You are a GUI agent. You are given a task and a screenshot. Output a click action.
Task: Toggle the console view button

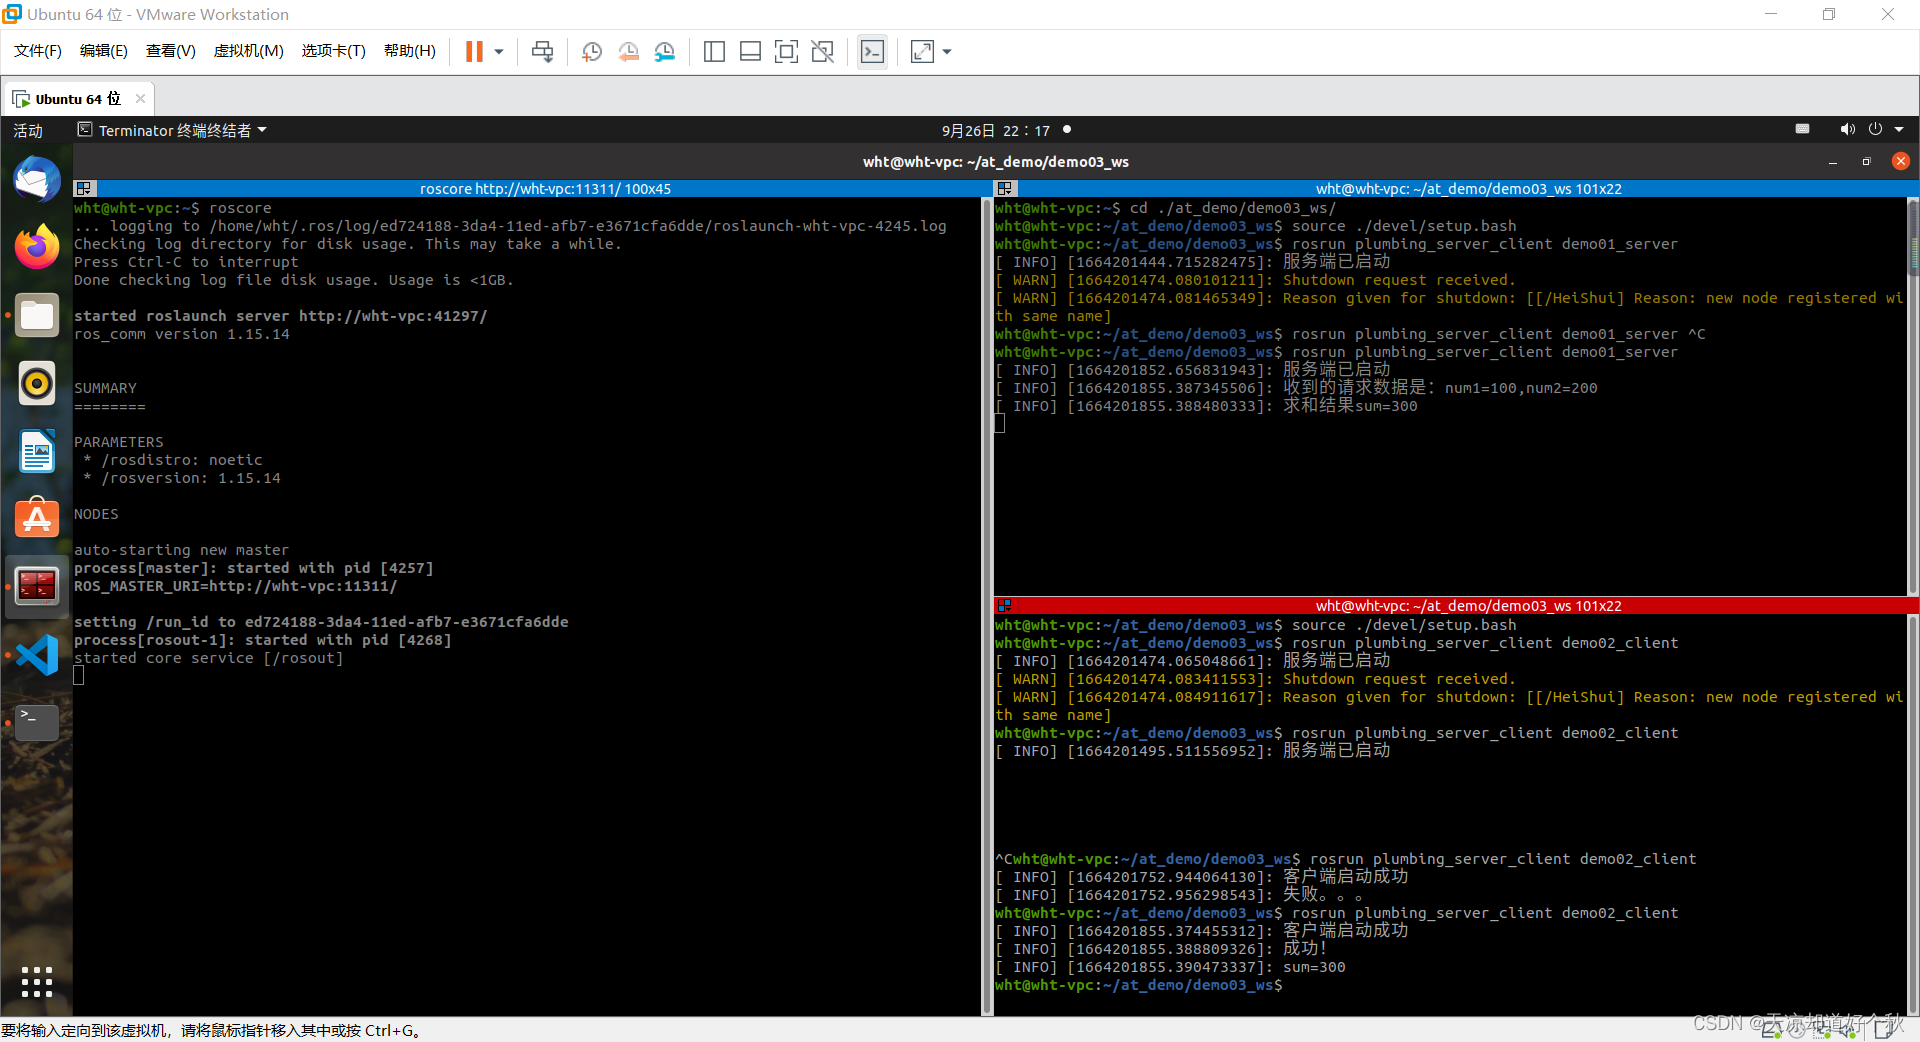pyautogui.click(x=872, y=51)
